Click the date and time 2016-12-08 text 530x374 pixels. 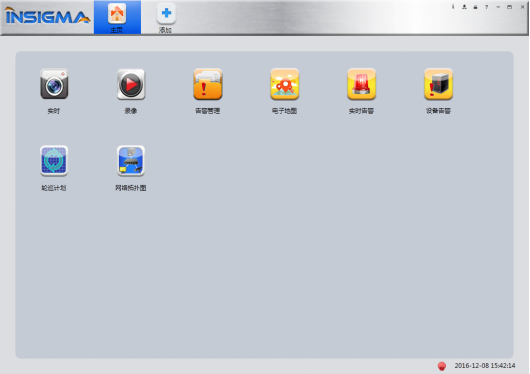point(485,366)
